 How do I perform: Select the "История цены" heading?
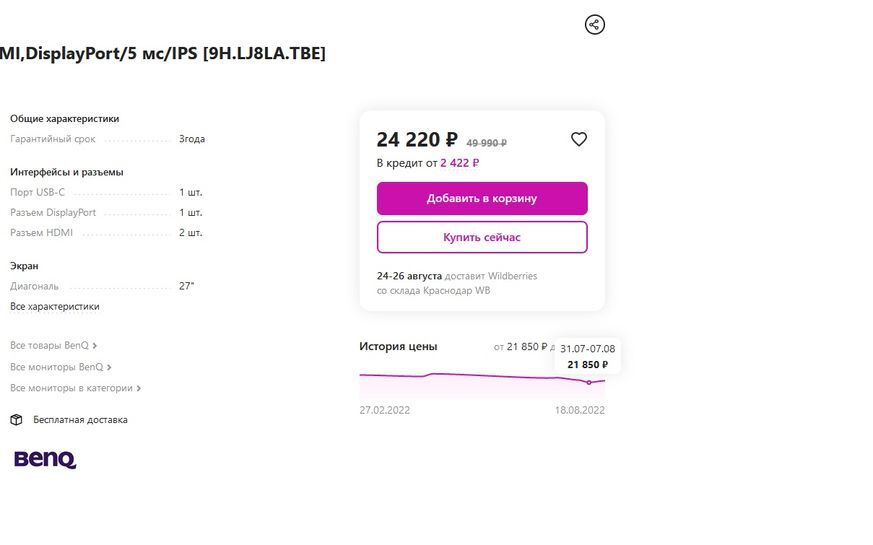pyautogui.click(x=398, y=346)
